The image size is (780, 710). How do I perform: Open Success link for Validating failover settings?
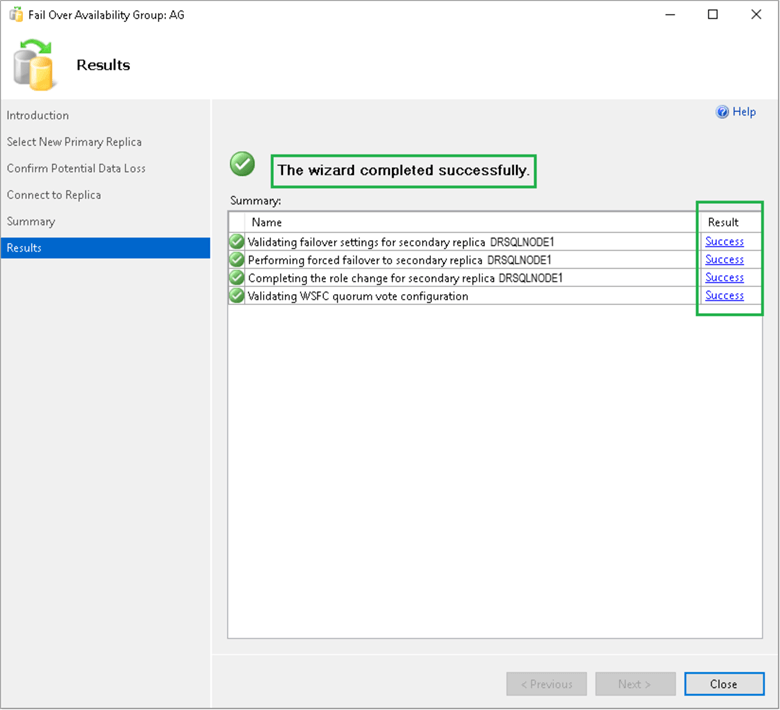coord(724,241)
